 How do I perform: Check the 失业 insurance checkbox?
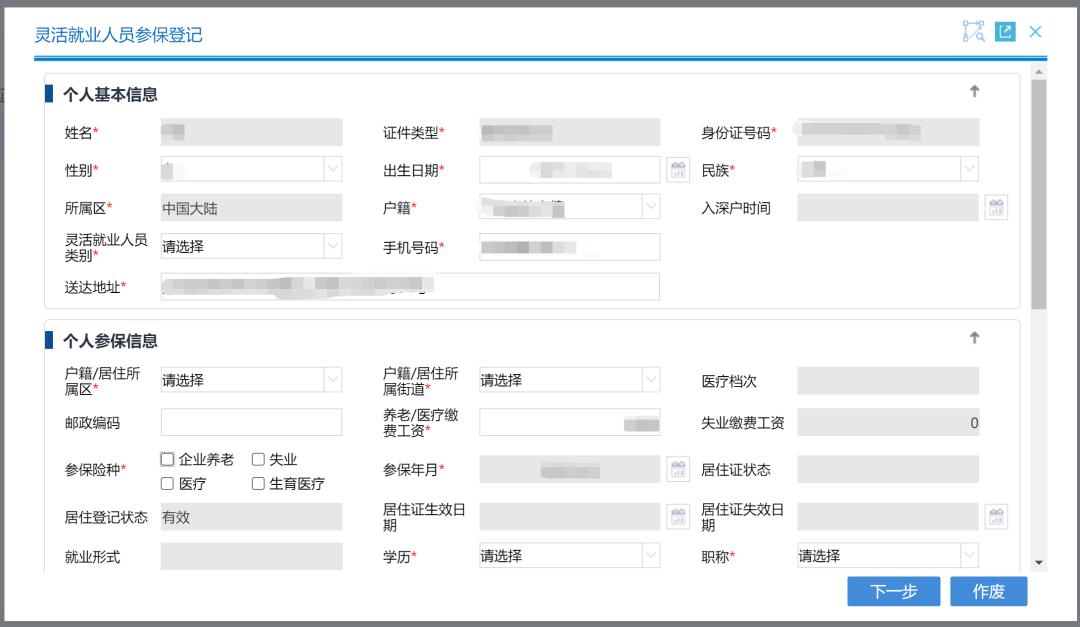[256, 457]
